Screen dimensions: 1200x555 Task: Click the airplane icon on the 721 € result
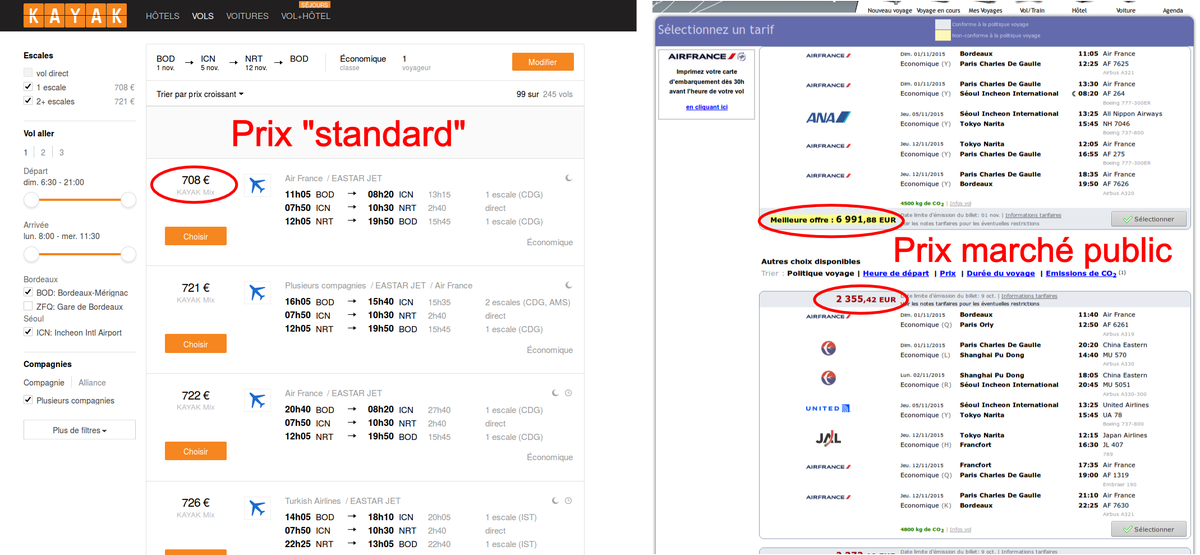click(258, 292)
